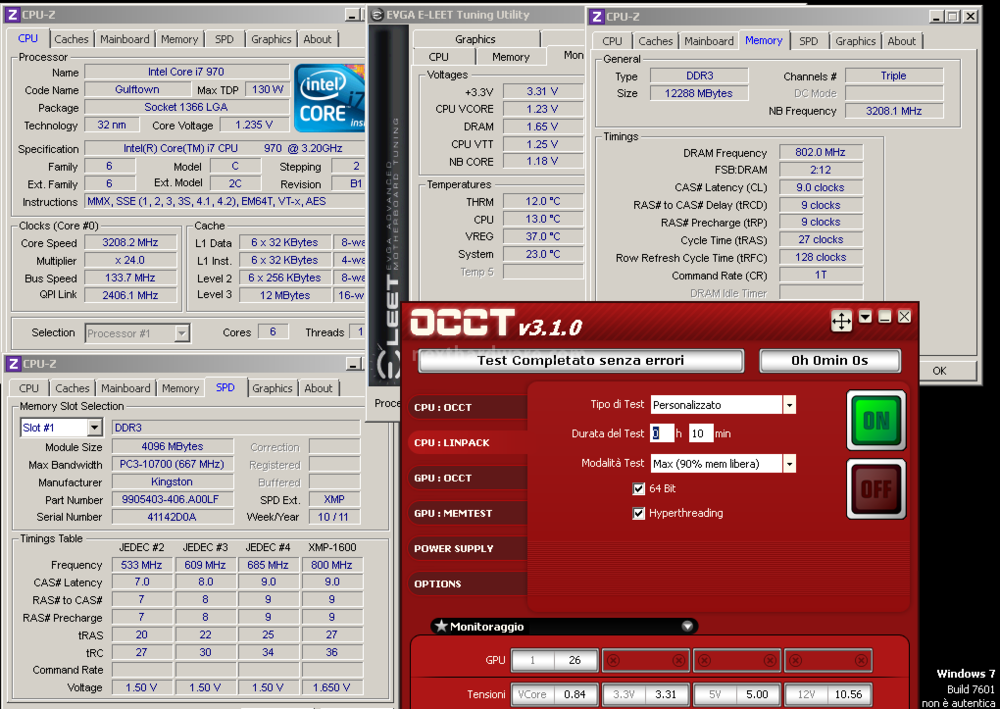1000x709 pixels.
Task: Click the "3208.2 MHz" core speed value
Action: click(130, 242)
